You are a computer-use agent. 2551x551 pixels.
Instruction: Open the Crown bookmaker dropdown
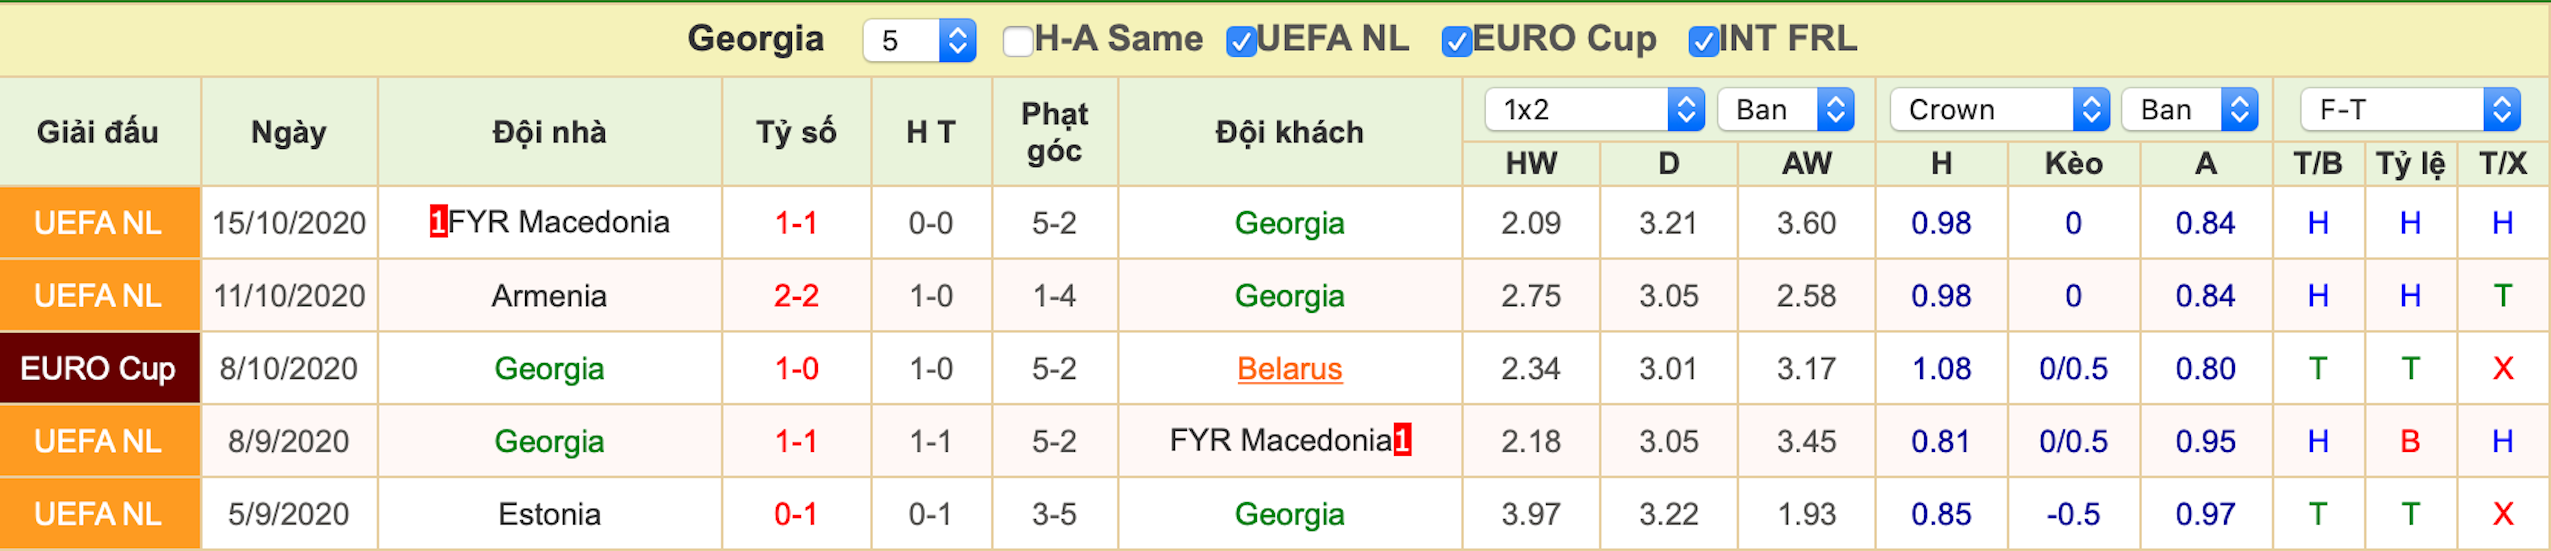coord(1999,109)
